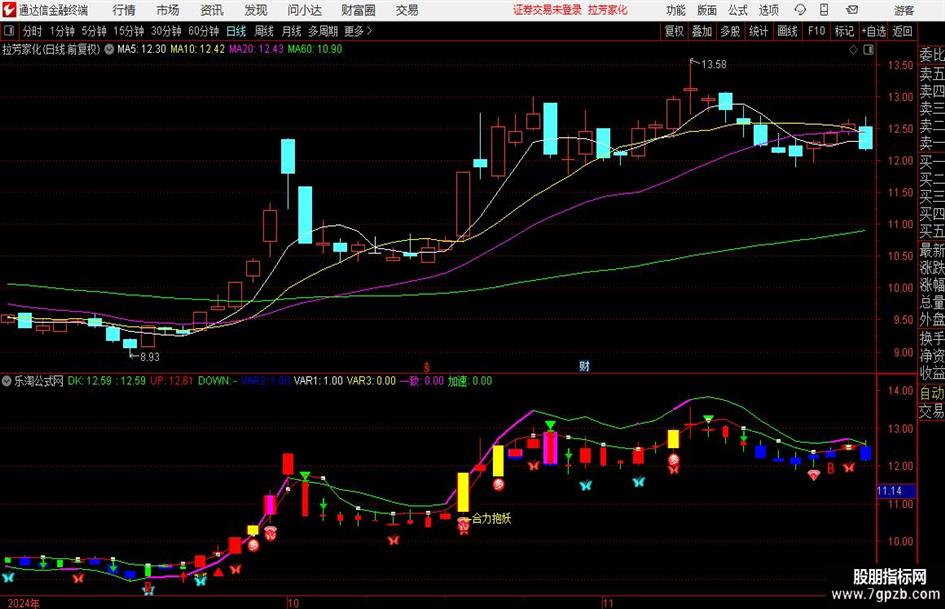
Task: Open the mail envelope icon
Action: pyautogui.click(x=852, y=10)
